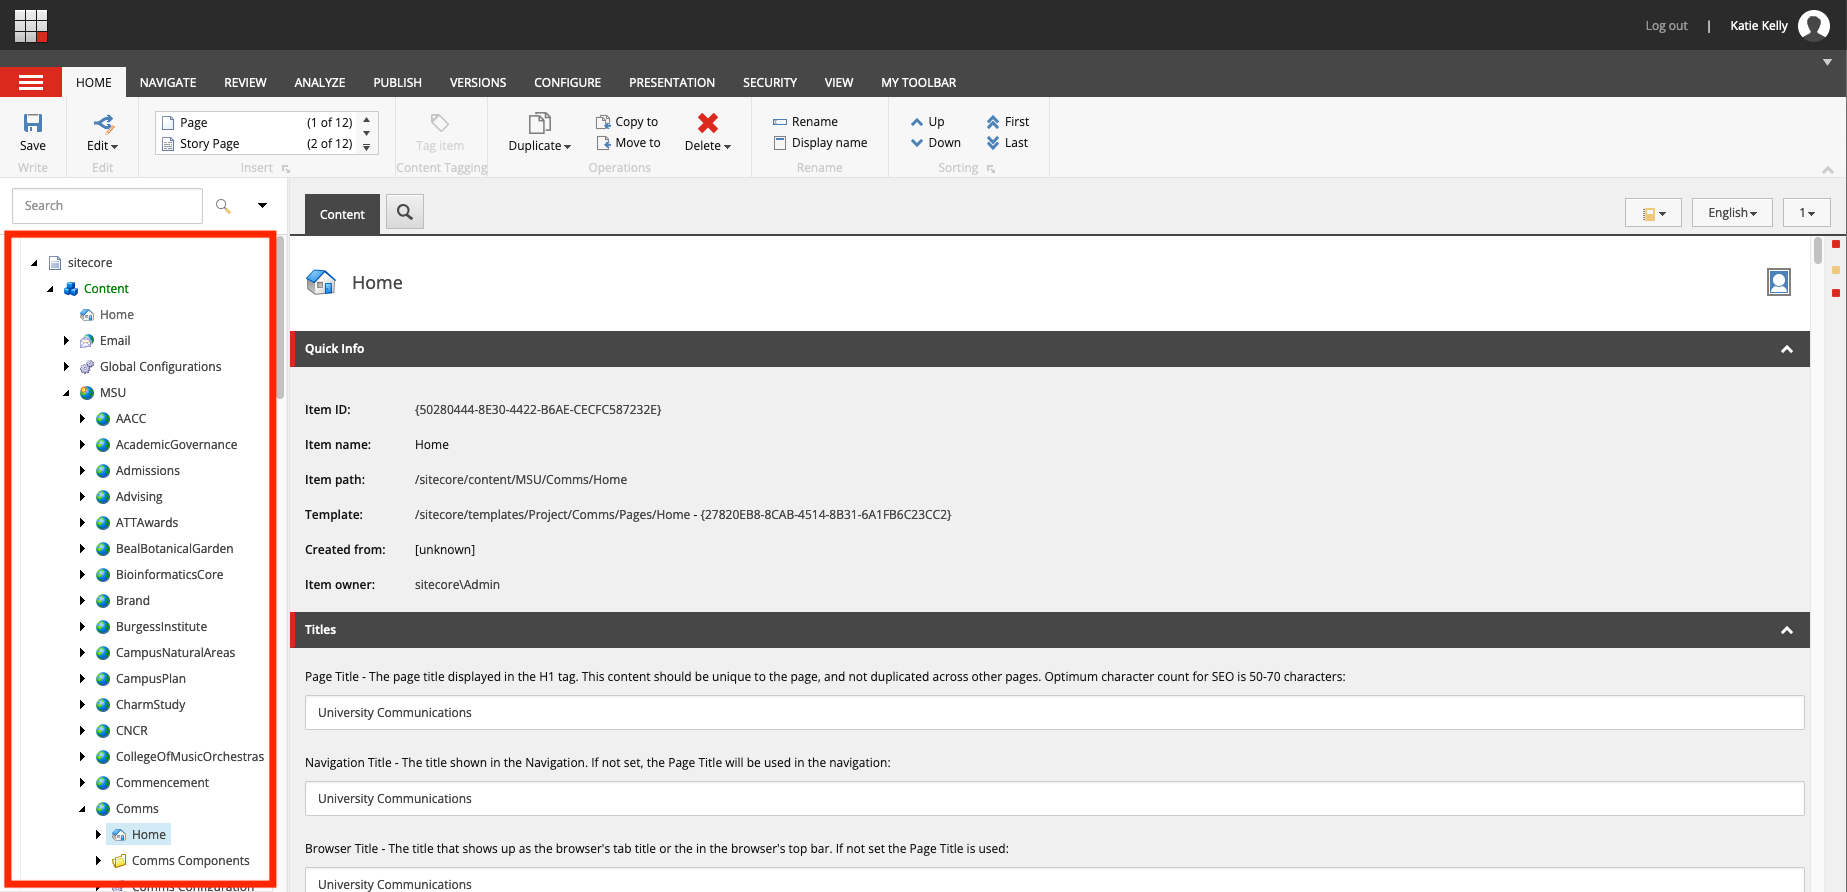Switch to the REVIEW ribbon tab
This screenshot has width=1847, height=892.
coord(245,82)
